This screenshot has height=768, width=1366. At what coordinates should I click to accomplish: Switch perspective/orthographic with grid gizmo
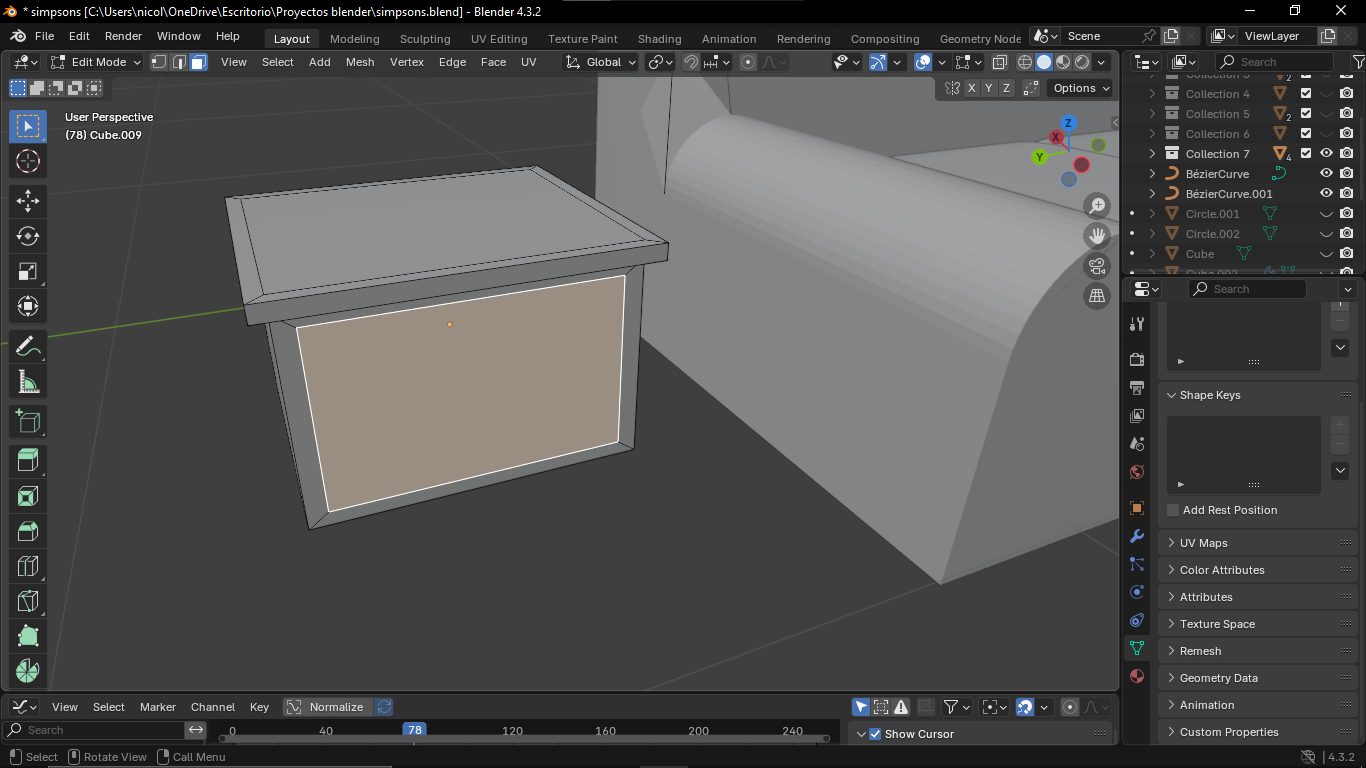(x=1098, y=296)
